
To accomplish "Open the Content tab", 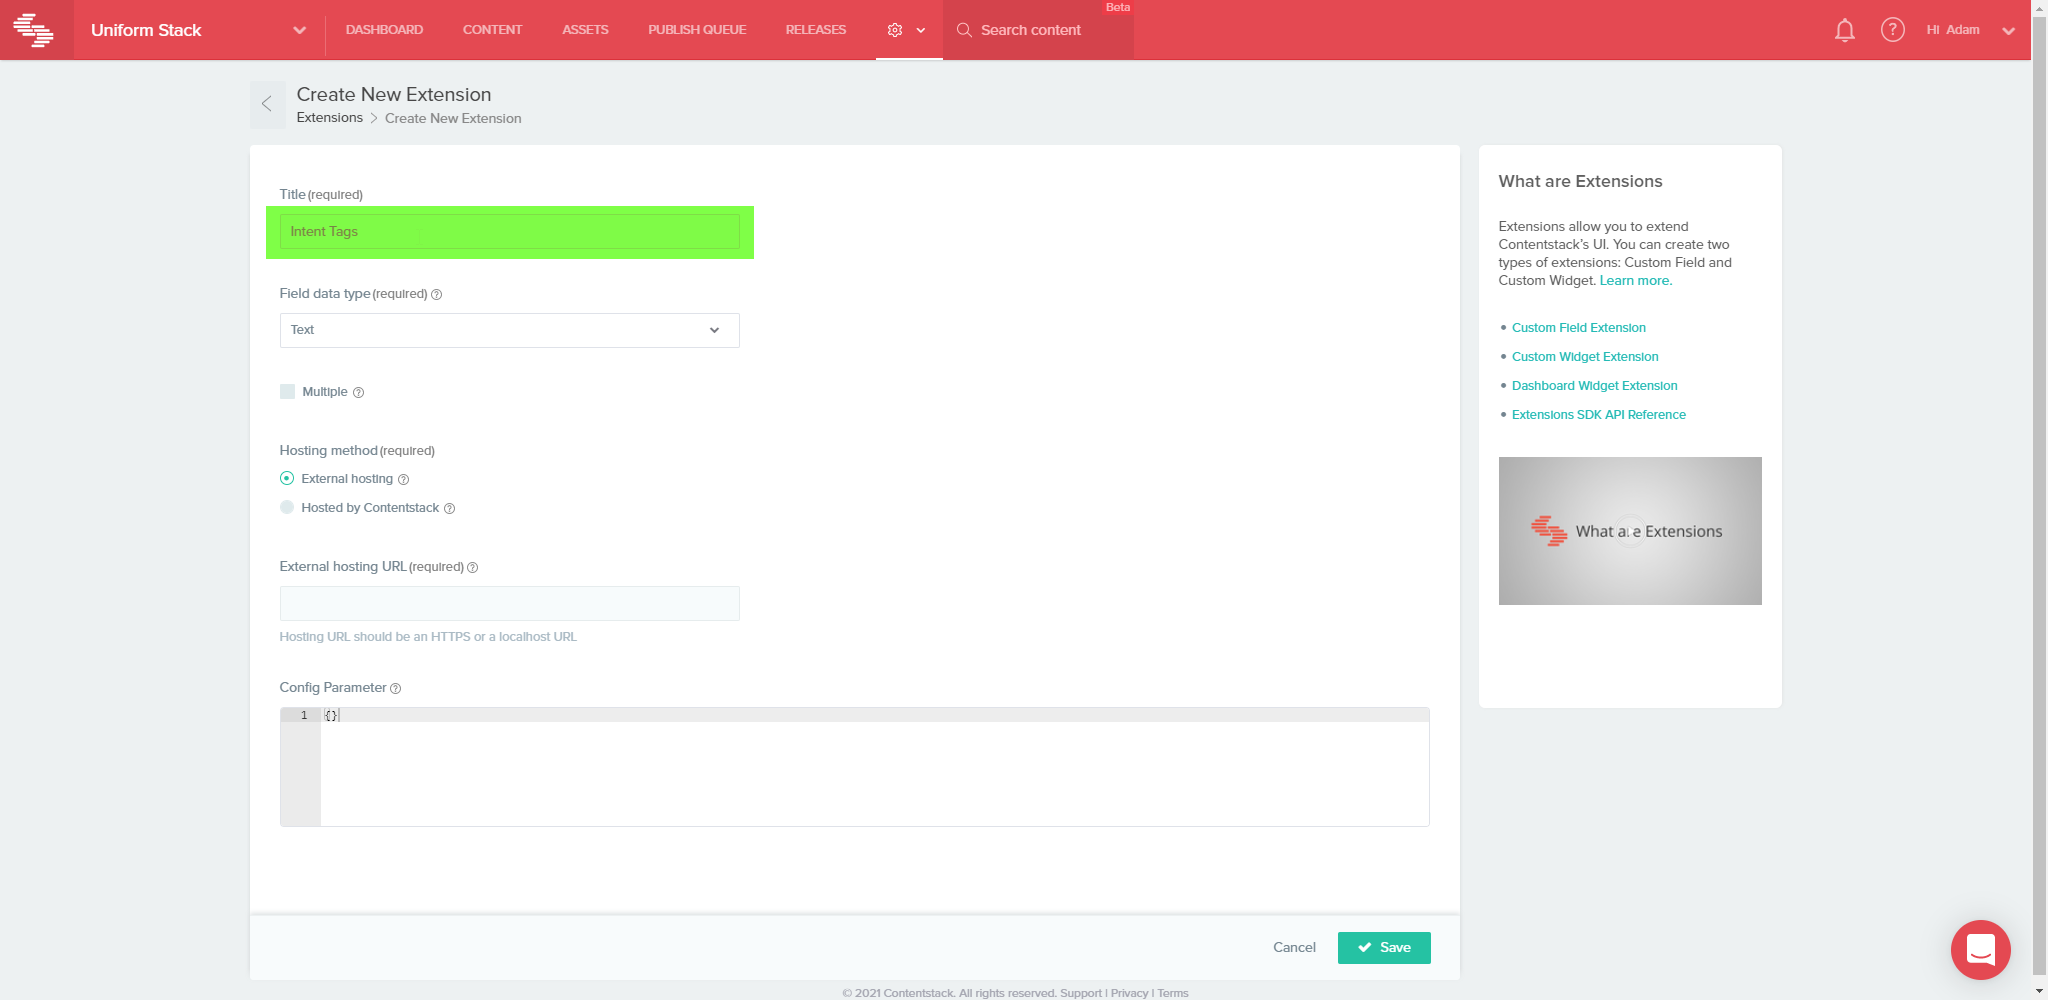I will pos(492,30).
